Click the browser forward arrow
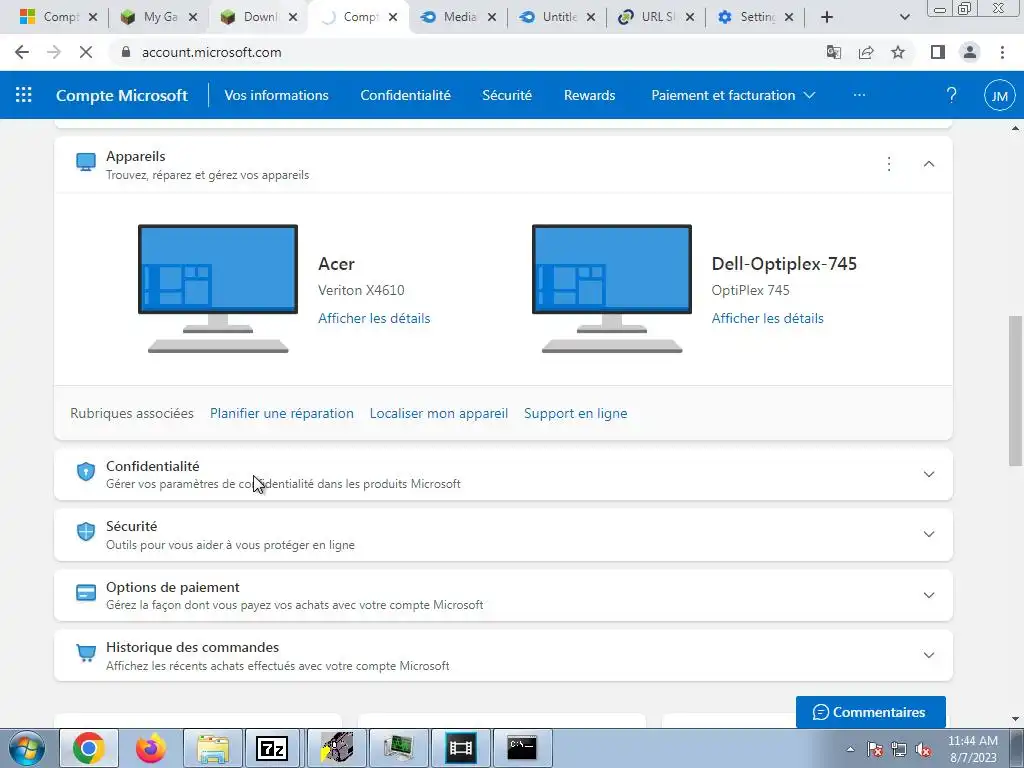The width and height of the screenshot is (1024, 768). [x=54, y=52]
